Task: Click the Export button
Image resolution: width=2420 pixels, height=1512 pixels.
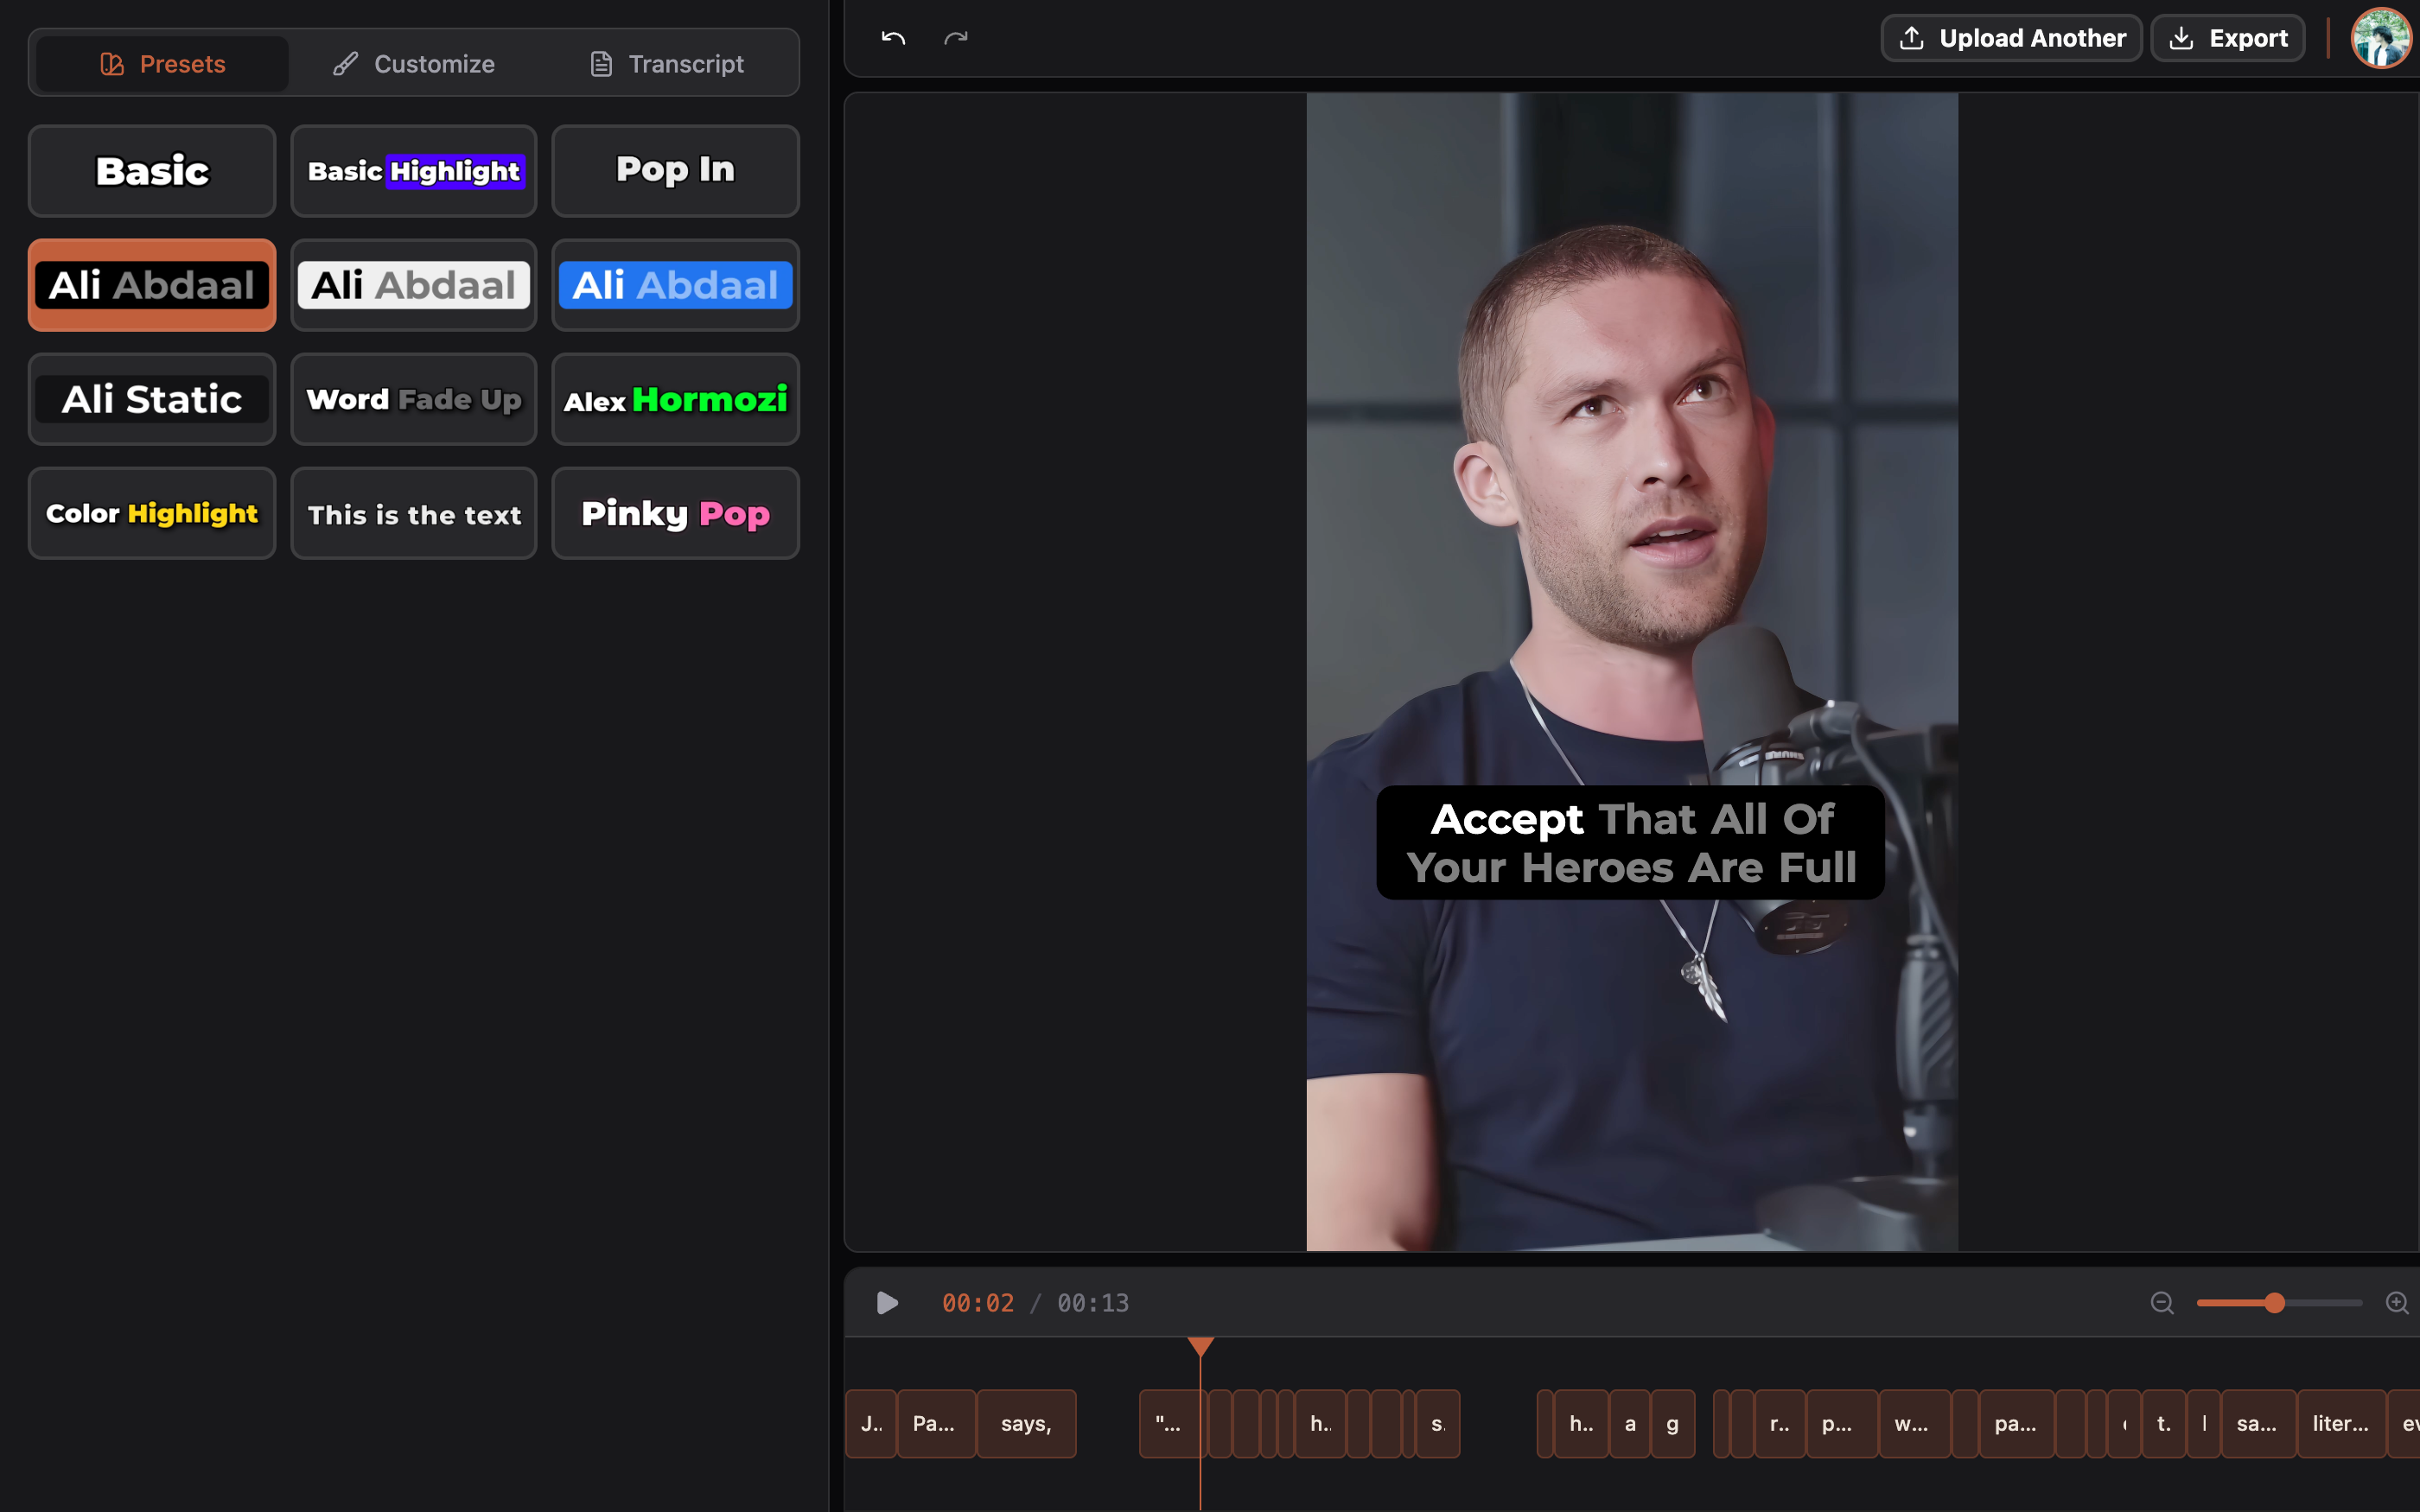Action: pyautogui.click(x=2228, y=38)
